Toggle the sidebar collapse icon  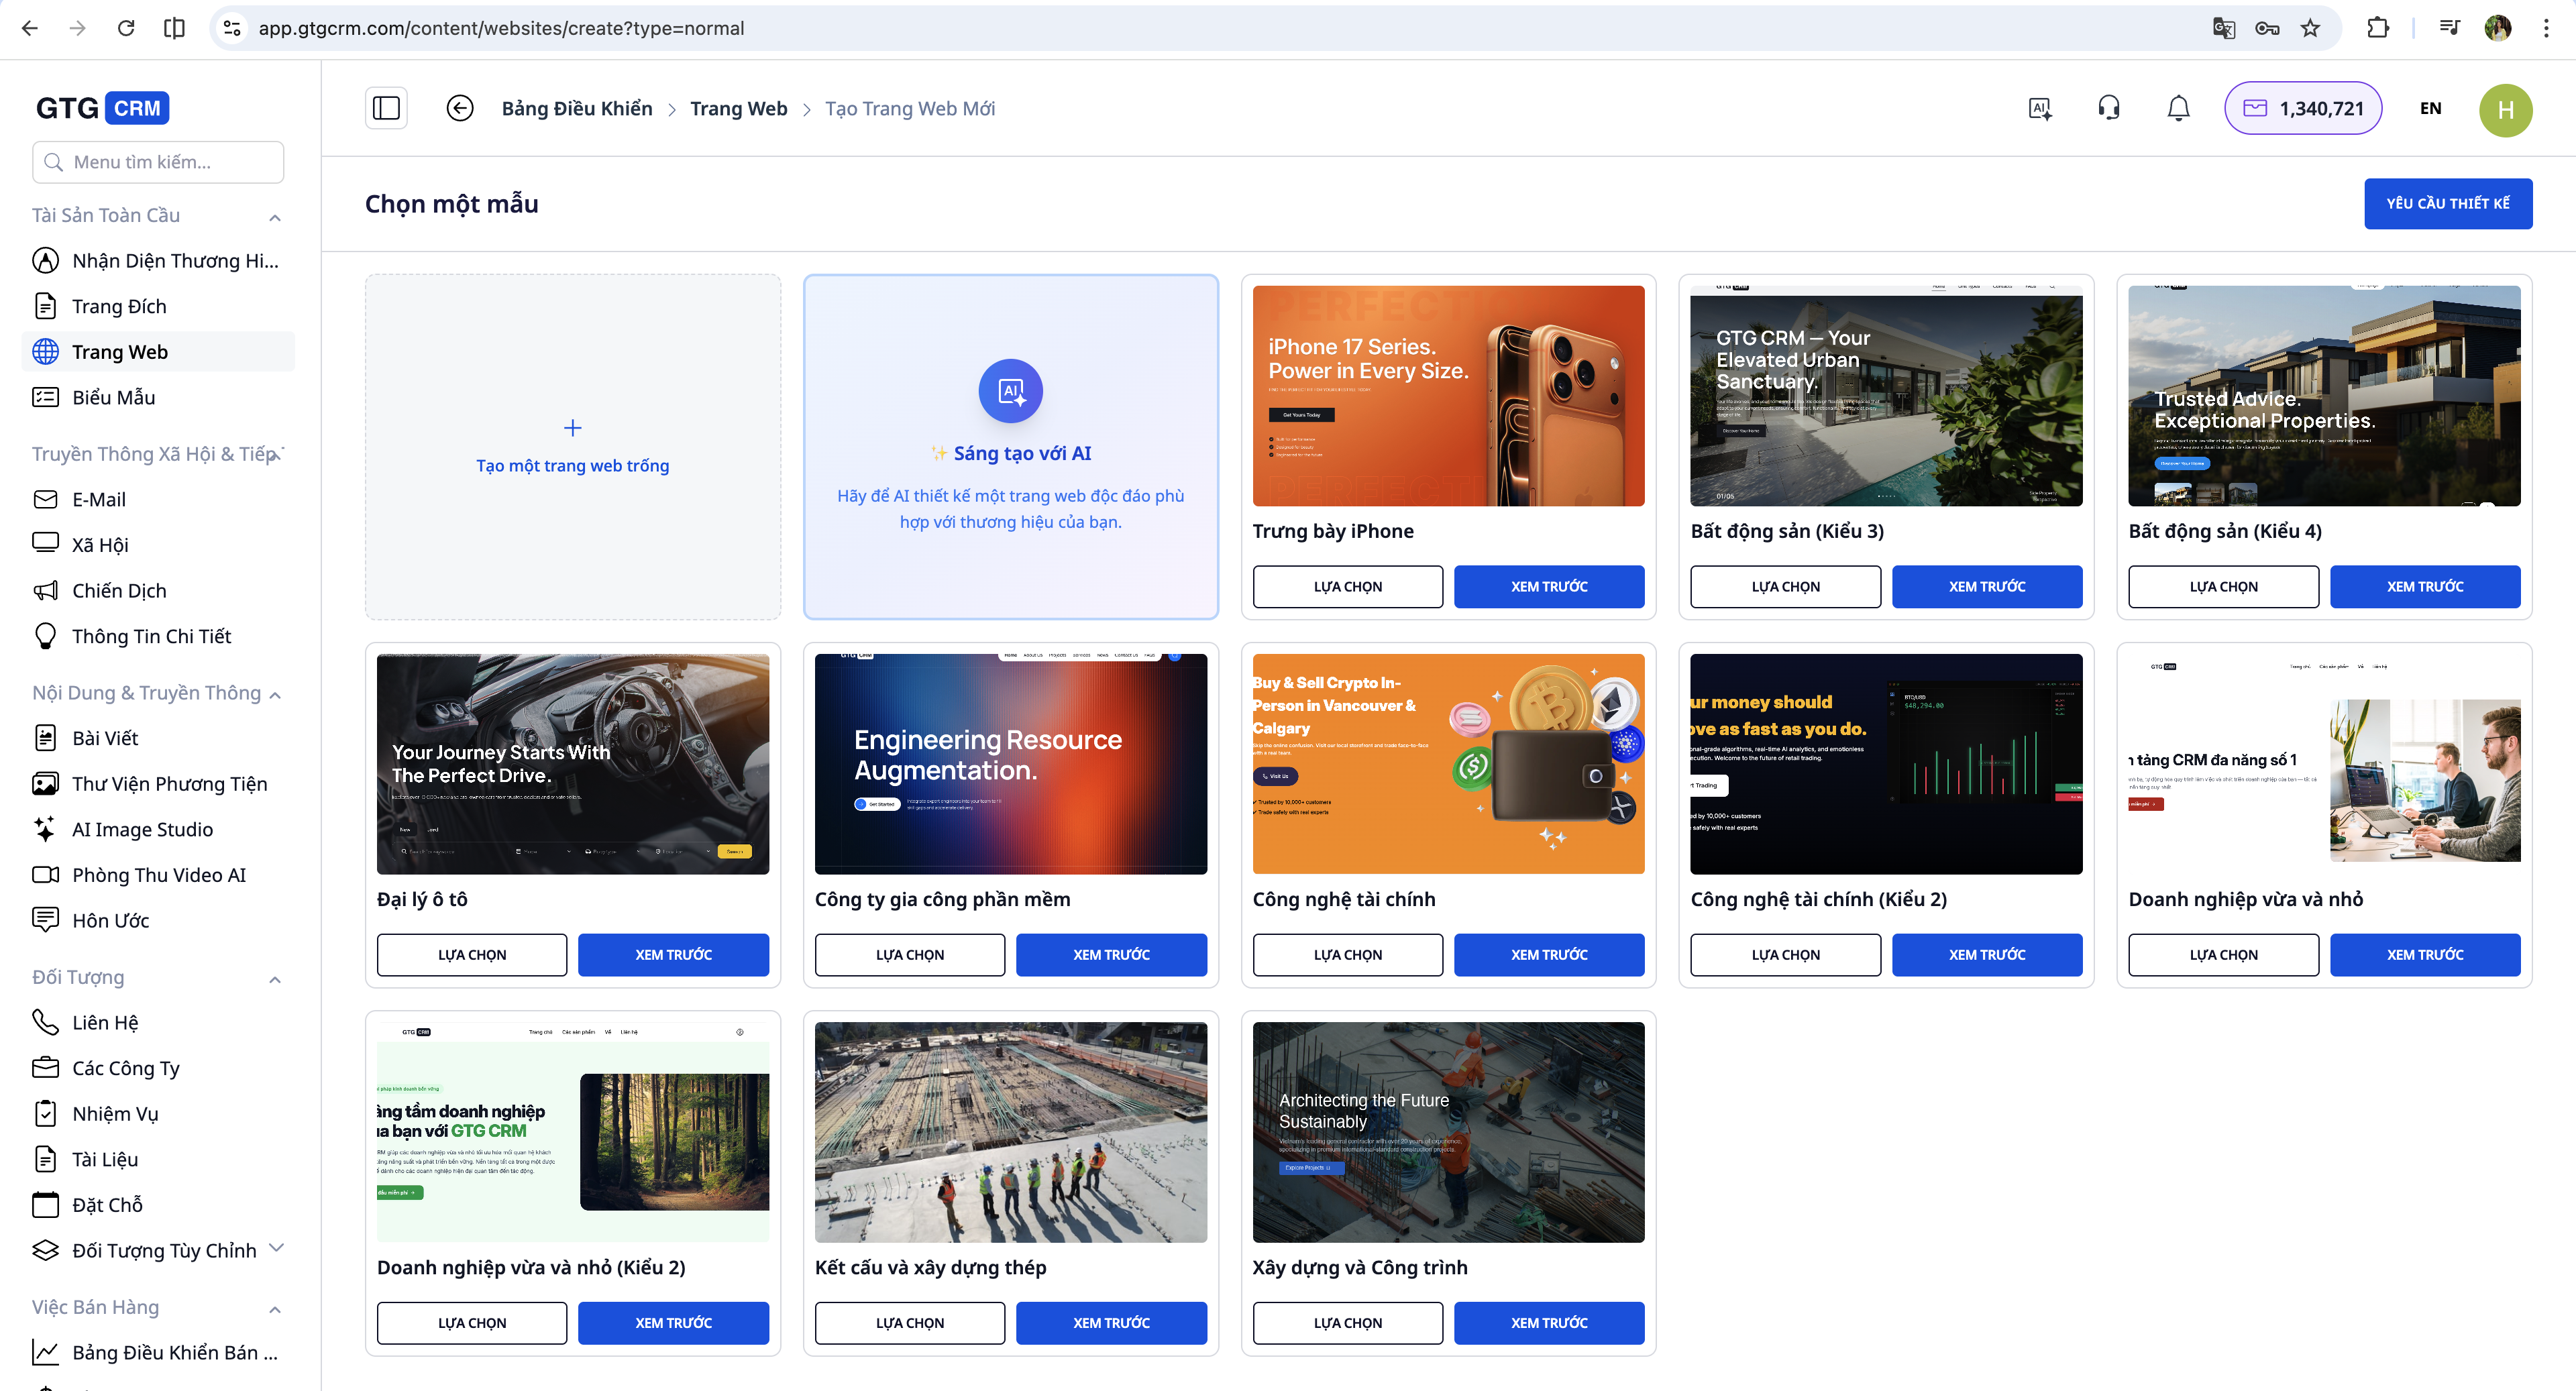point(386,107)
